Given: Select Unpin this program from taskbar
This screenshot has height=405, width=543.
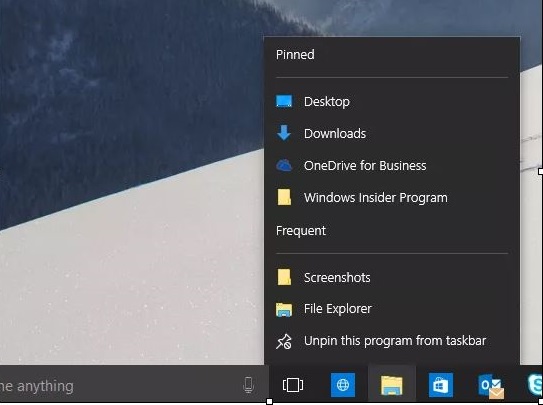Looking at the screenshot, I should point(392,341).
